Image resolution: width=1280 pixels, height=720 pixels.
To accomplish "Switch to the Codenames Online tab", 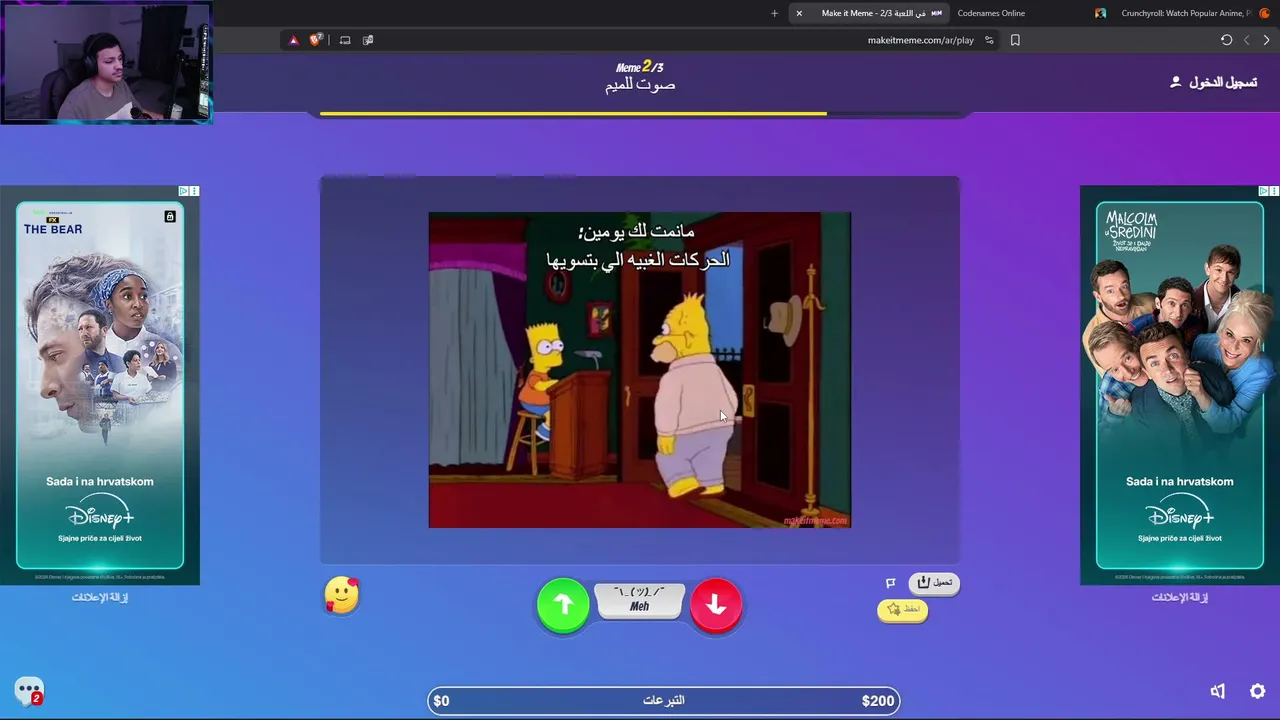I will [991, 13].
